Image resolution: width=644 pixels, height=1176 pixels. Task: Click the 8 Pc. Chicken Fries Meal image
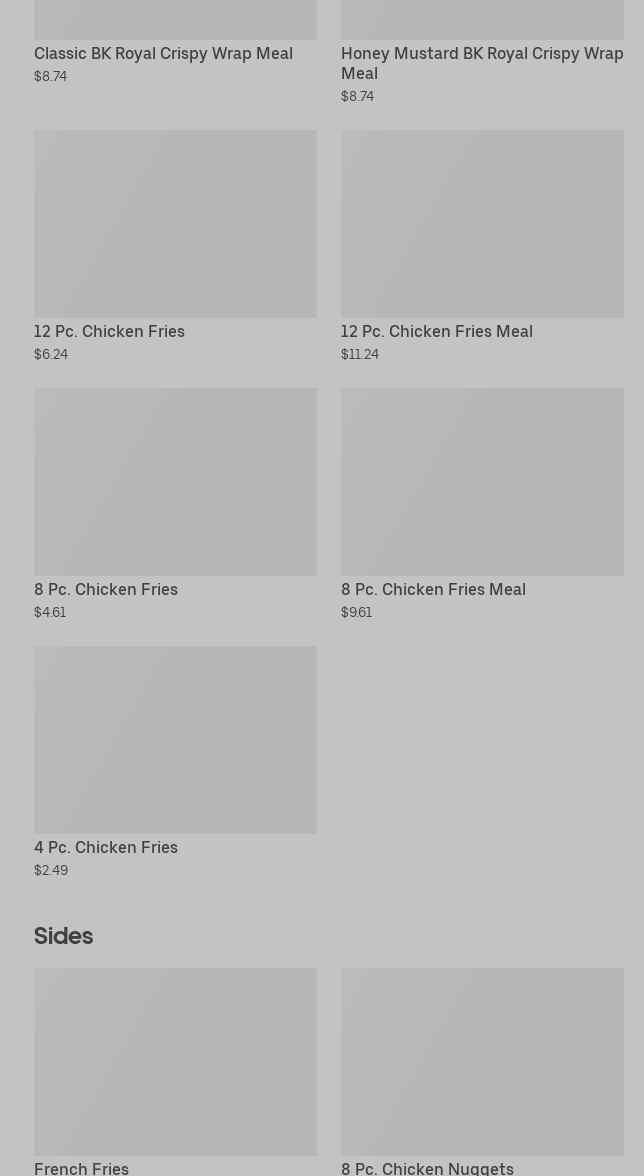point(482,482)
